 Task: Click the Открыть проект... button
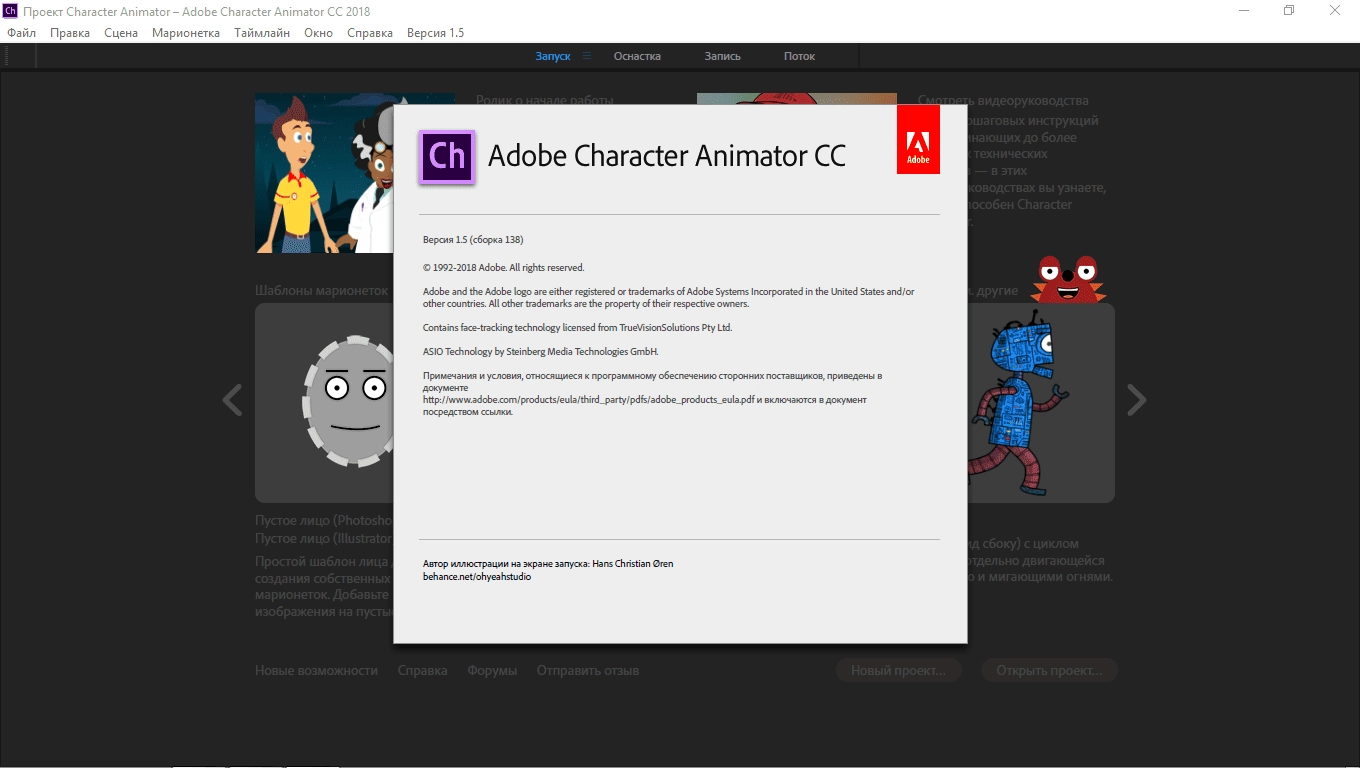pyautogui.click(x=1049, y=670)
